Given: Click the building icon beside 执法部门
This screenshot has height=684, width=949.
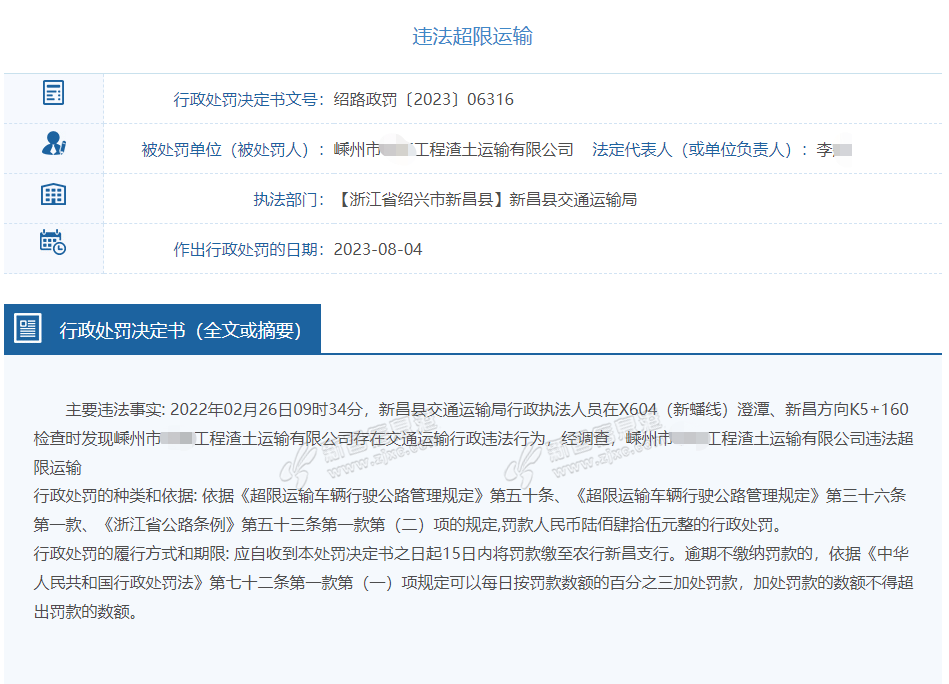Looking at the screenshot, I should pos(53,194).
